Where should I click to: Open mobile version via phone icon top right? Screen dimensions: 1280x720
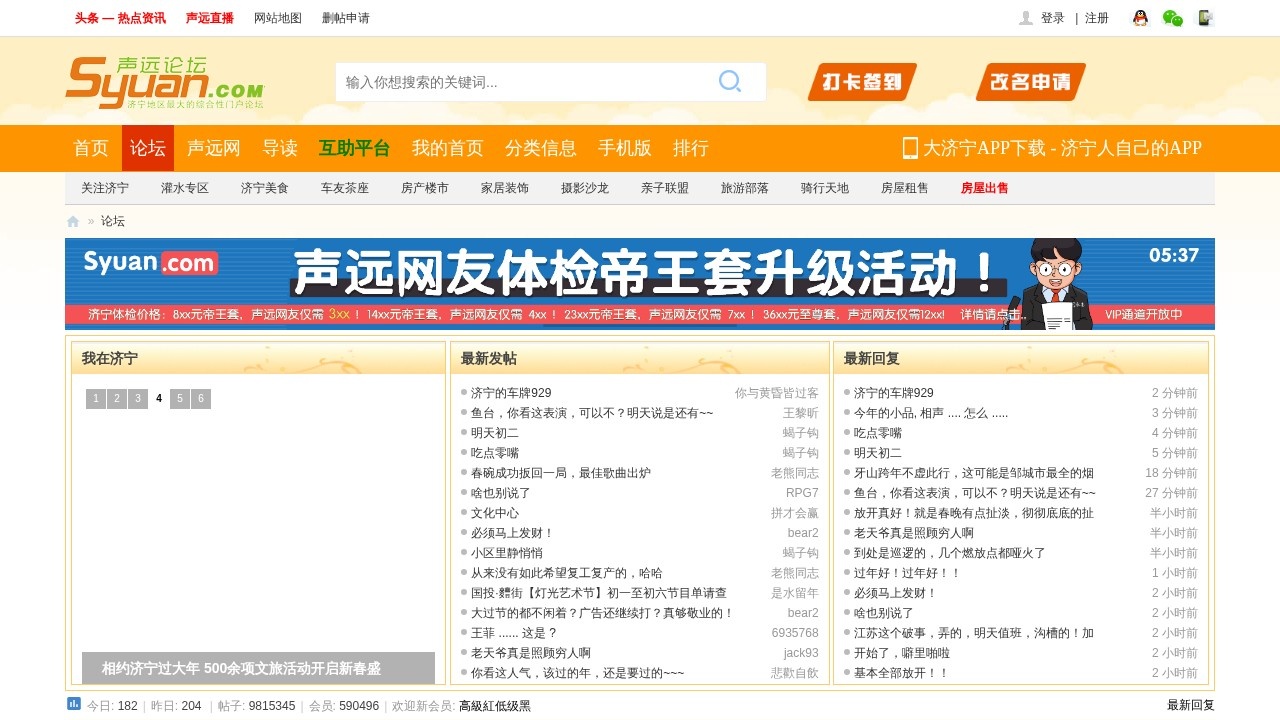point(1204,17)
